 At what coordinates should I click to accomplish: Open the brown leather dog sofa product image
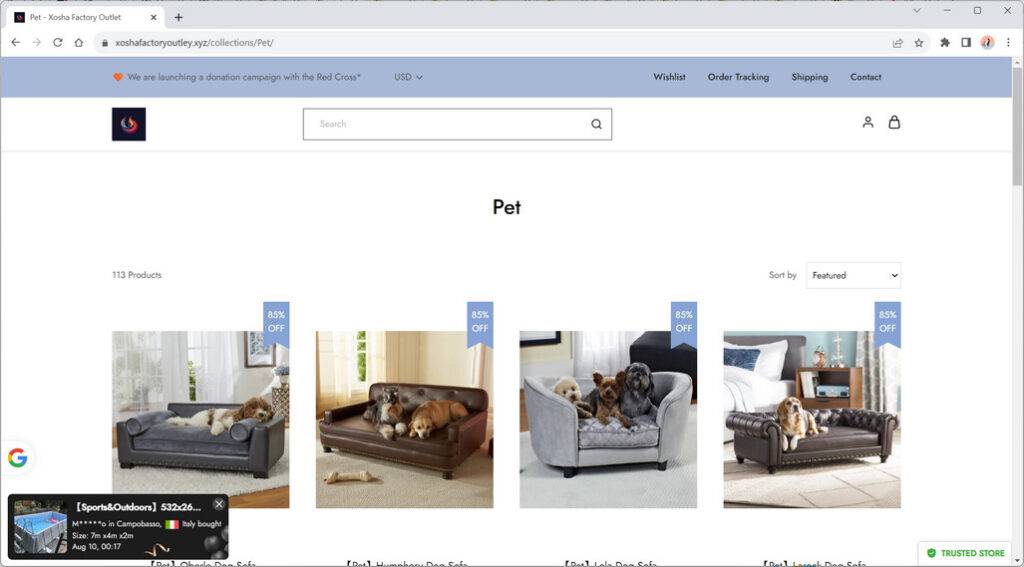[404, 419]
